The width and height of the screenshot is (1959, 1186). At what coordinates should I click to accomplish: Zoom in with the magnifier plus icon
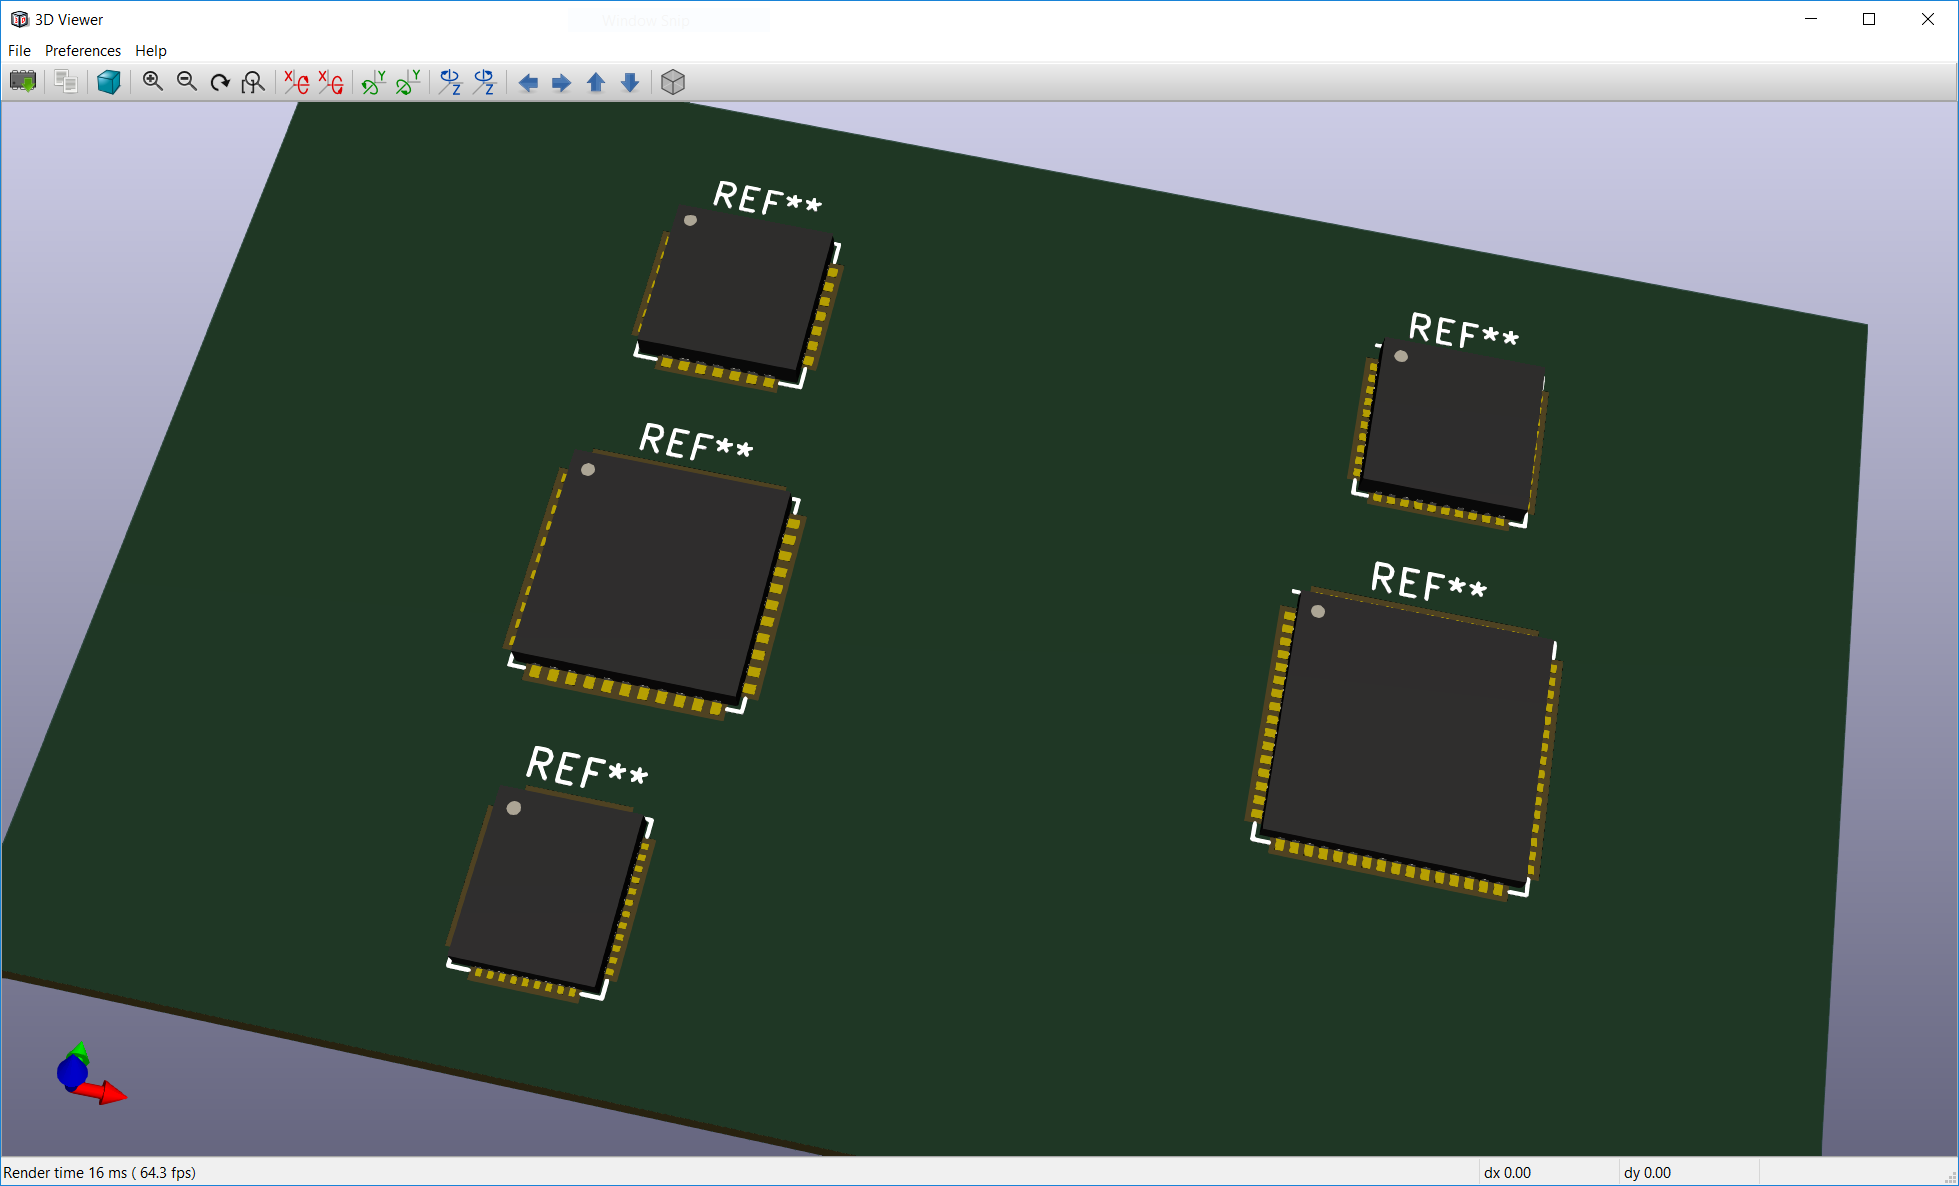click(x=153, y=82)
